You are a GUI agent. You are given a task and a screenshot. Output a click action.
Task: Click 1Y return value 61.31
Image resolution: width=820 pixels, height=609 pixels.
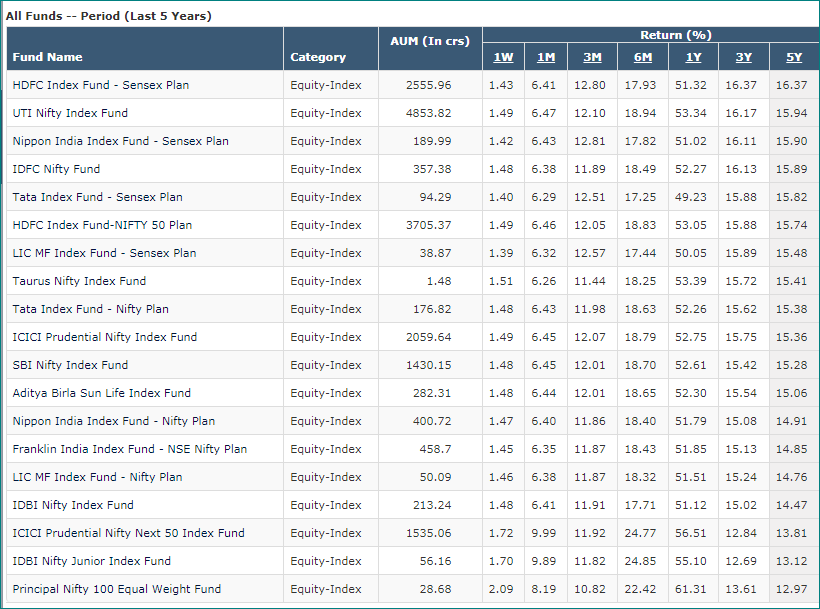[690, 589]
